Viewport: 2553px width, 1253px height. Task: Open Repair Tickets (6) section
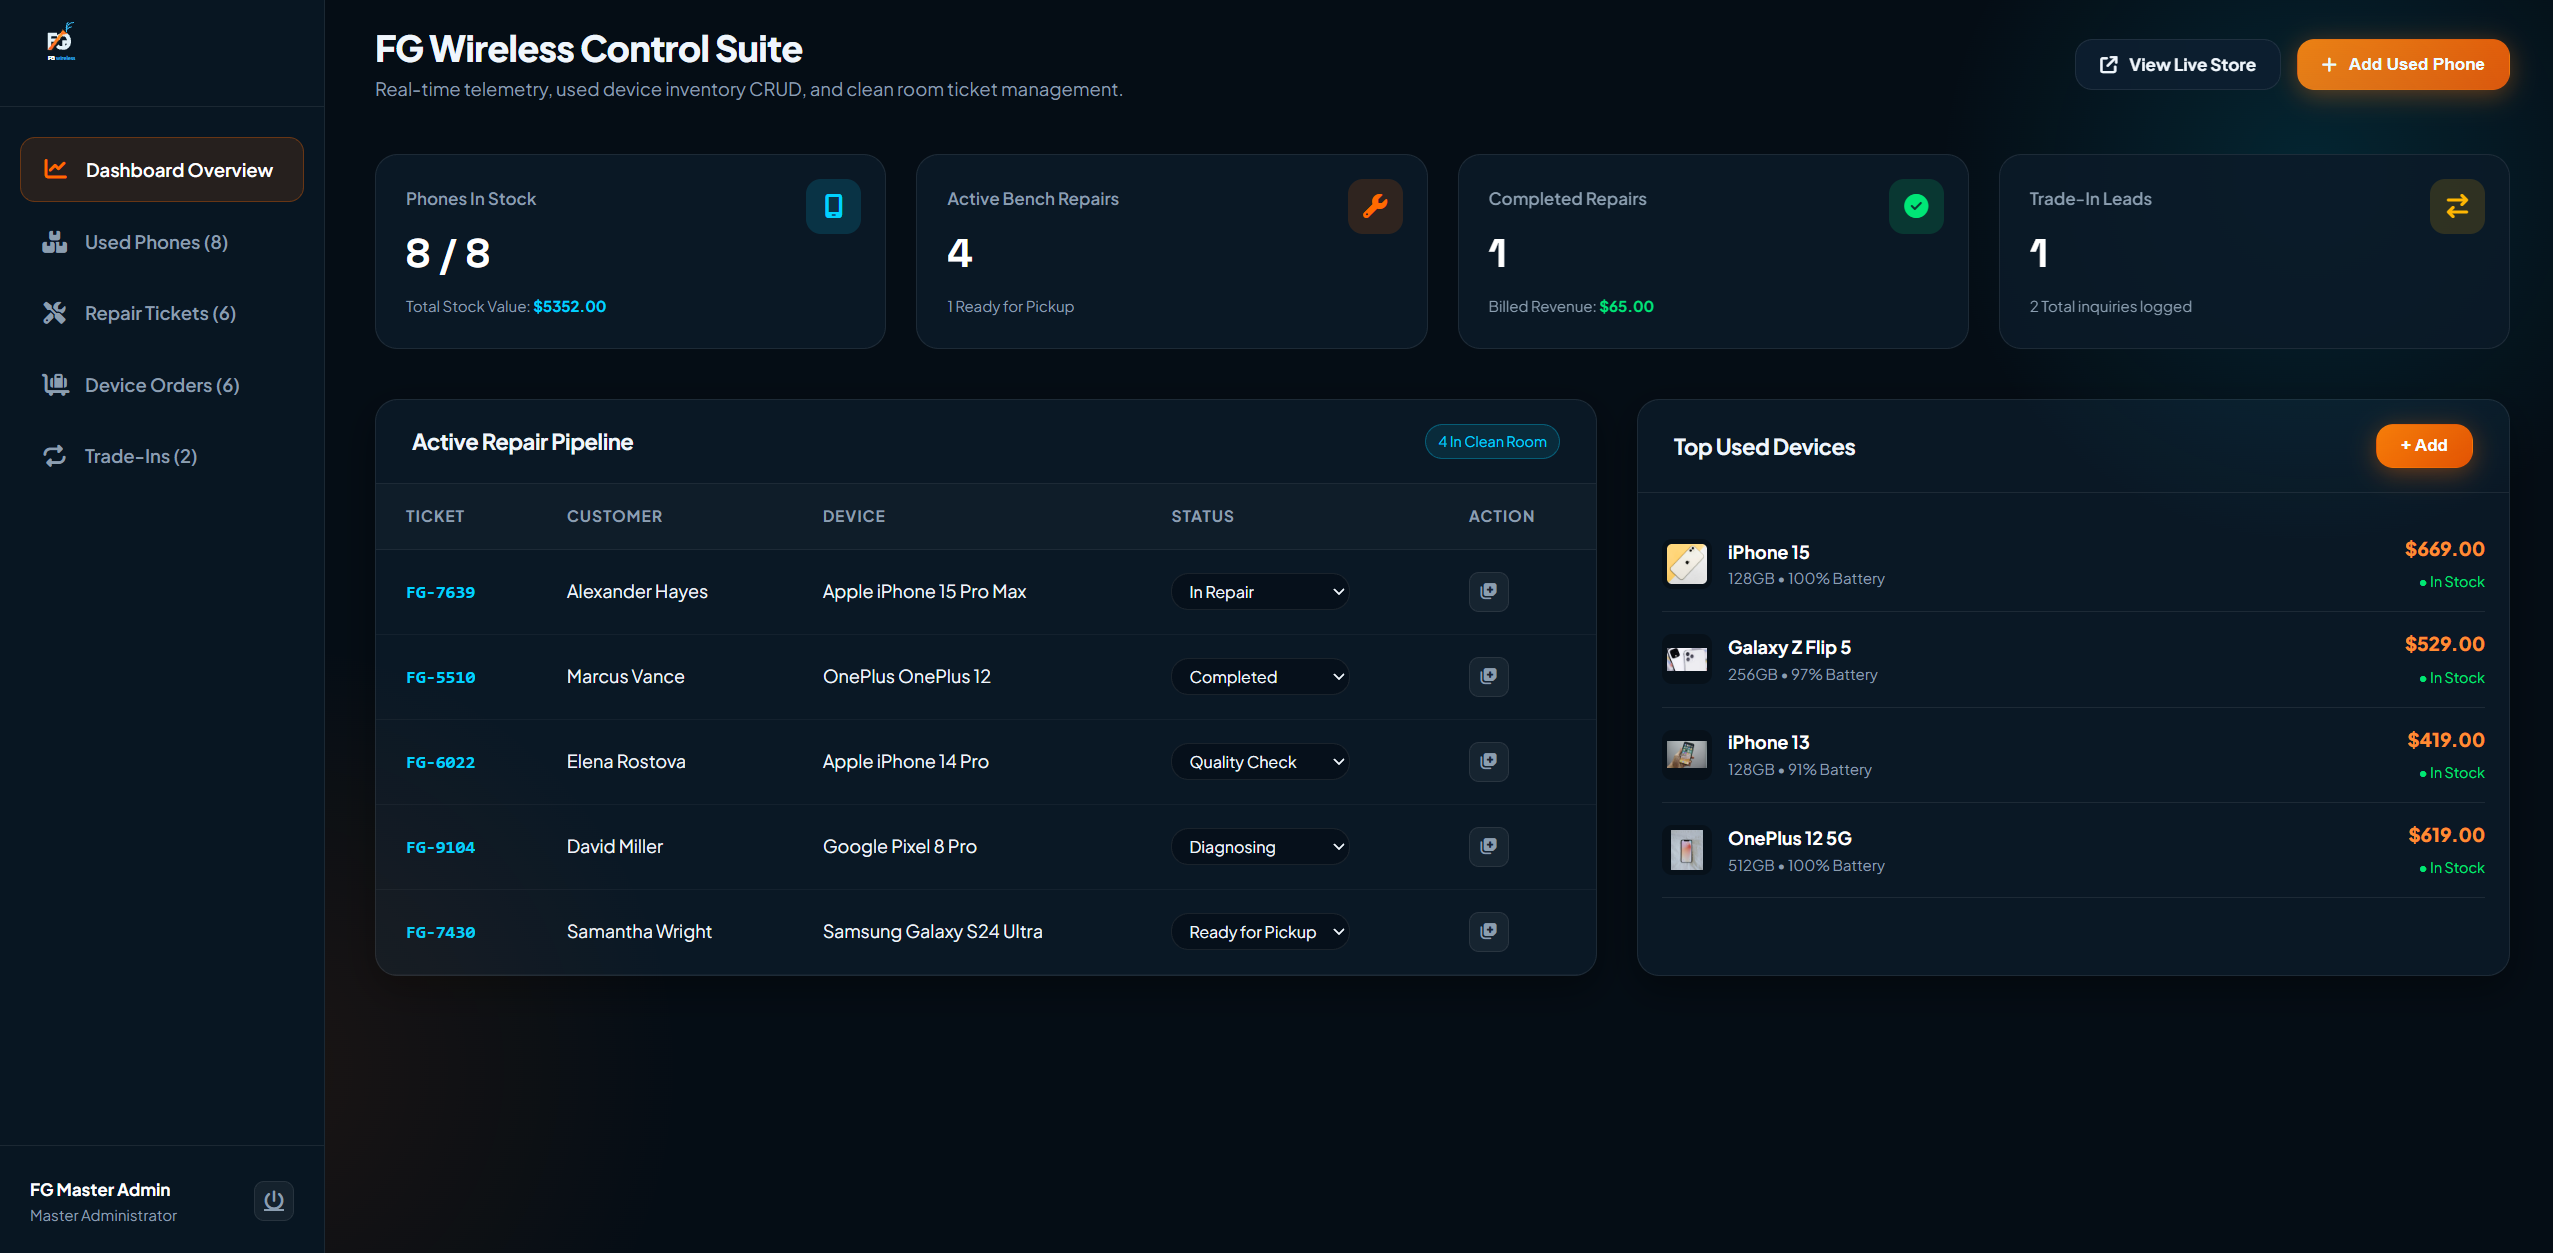(x=162, y=313)
